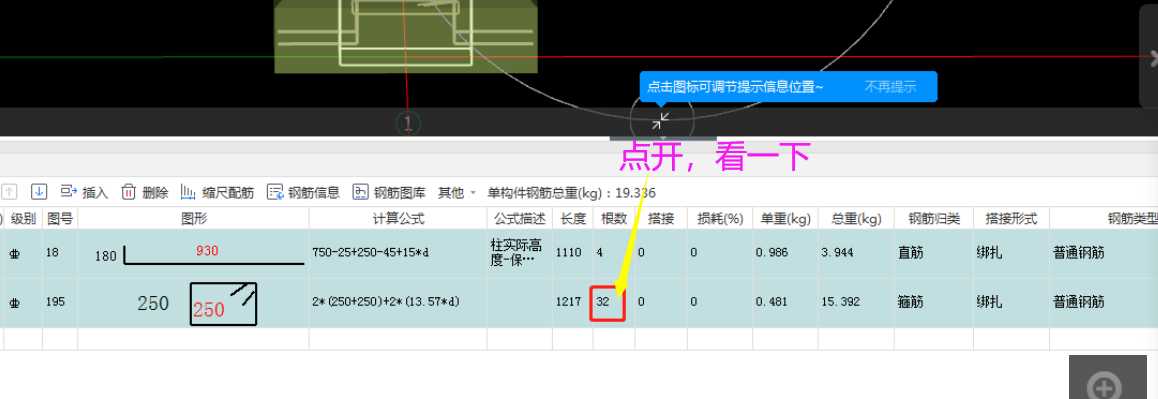1158x399 pixels.
Task: Select the 单重(kg) column header
Action: [785, 218]
